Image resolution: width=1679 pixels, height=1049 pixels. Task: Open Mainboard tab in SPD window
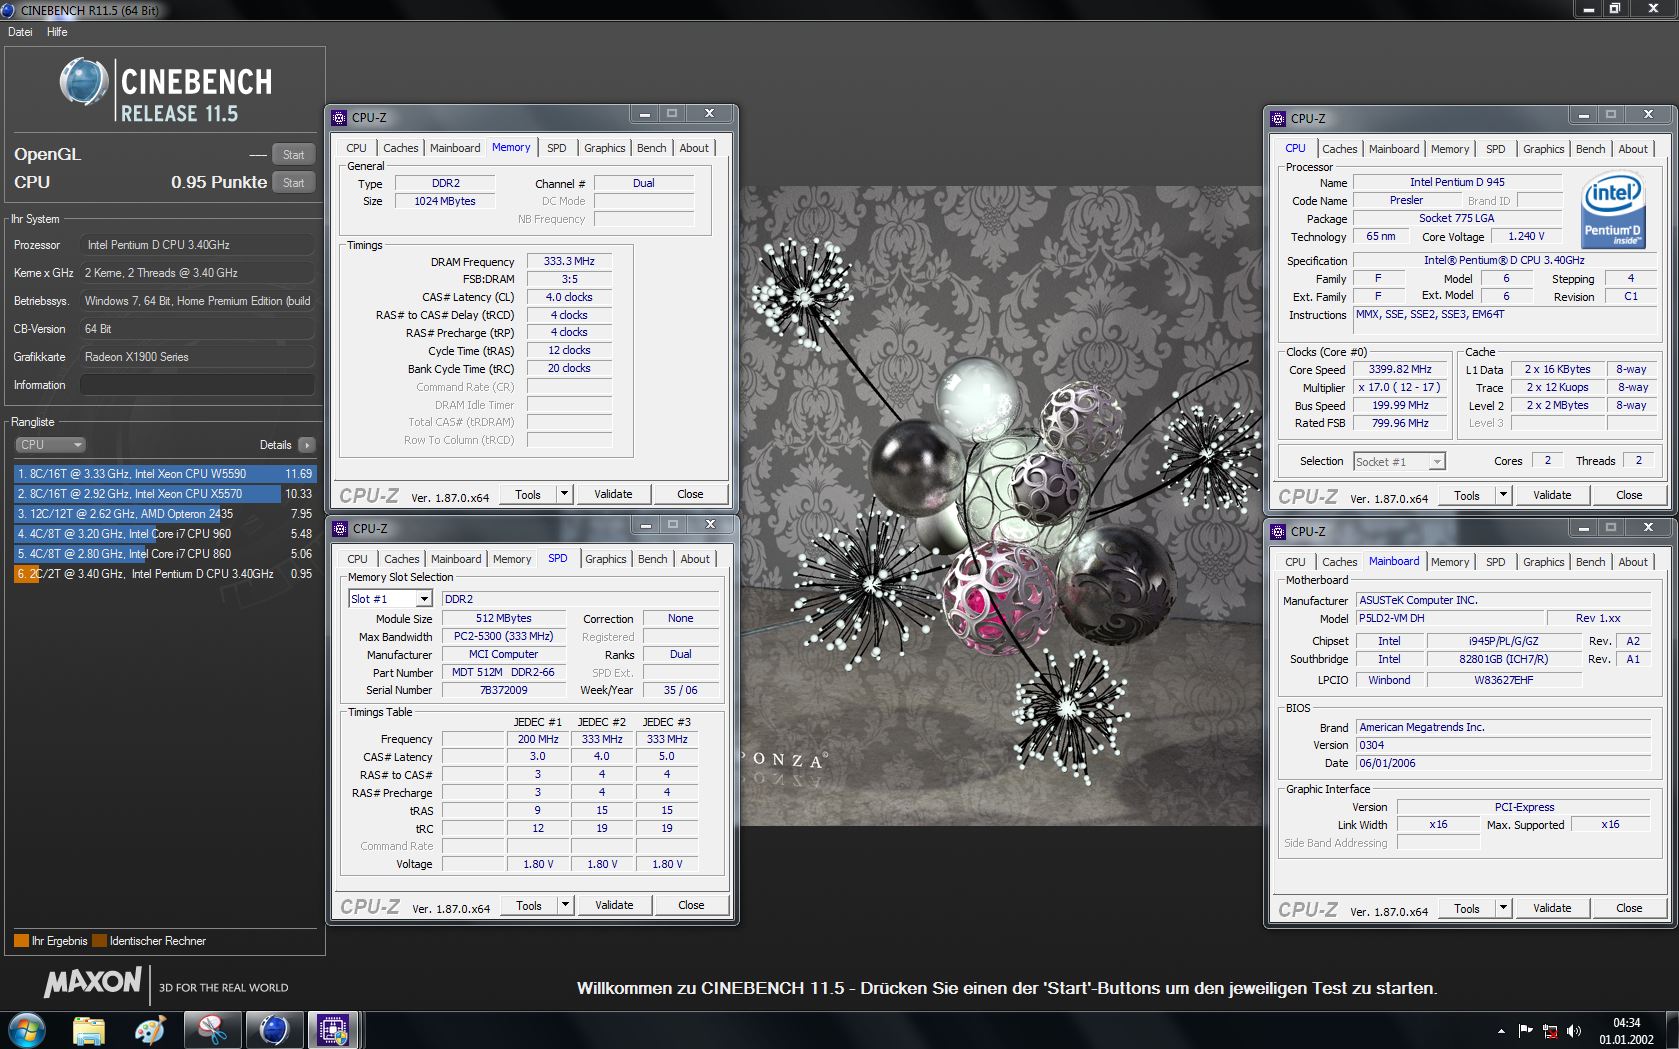[x=456, y=559]
